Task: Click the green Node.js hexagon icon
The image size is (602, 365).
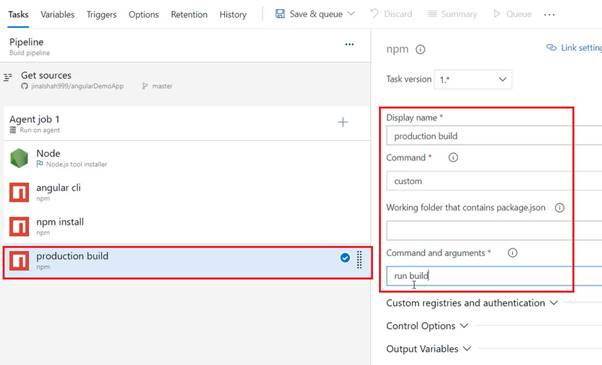Action: click(19, 158)
